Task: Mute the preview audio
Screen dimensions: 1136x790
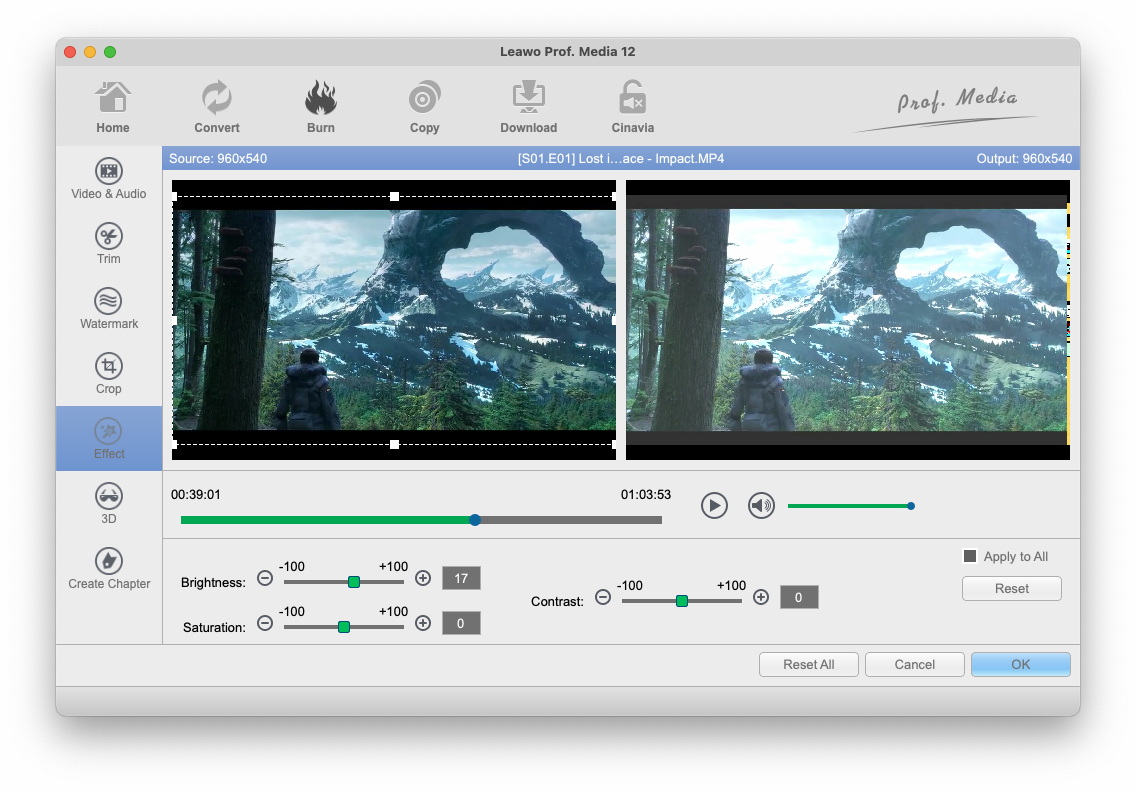Action: click(761, 505)
